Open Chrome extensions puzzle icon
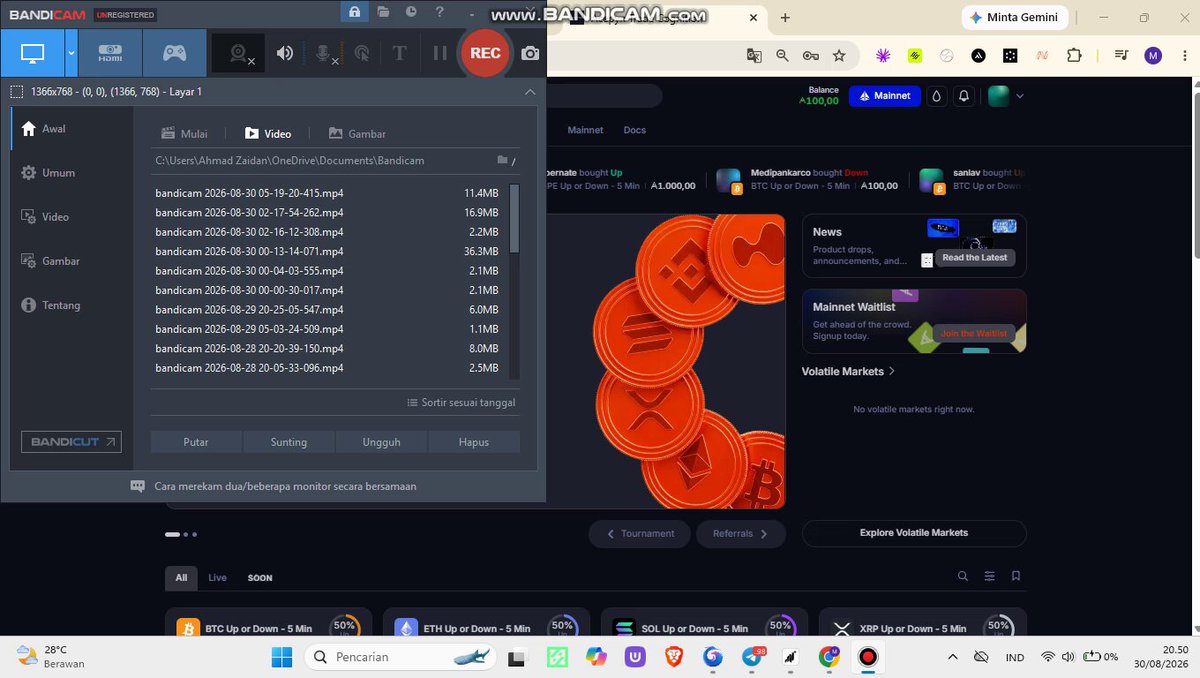Screen dimensions: 1200x678 coord(1074,56)
